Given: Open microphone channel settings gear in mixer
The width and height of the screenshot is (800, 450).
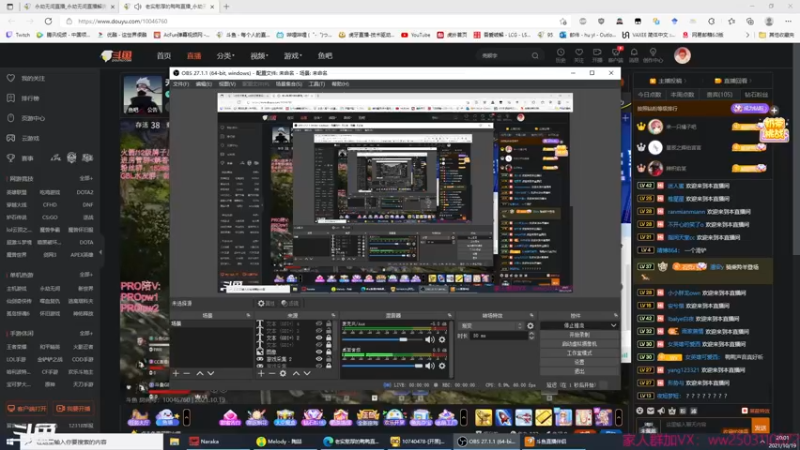Looking at the screenshot, I should 442,339.
